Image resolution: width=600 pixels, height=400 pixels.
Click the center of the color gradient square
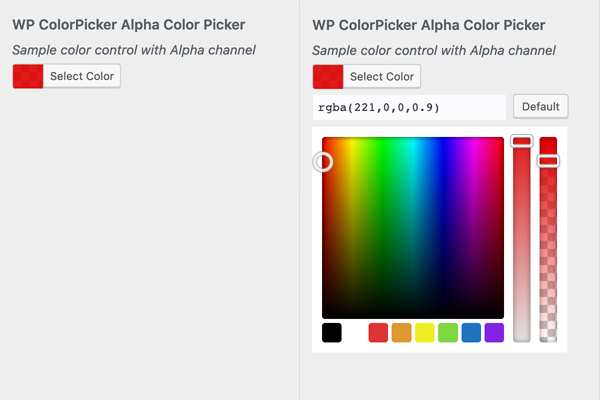413,228
